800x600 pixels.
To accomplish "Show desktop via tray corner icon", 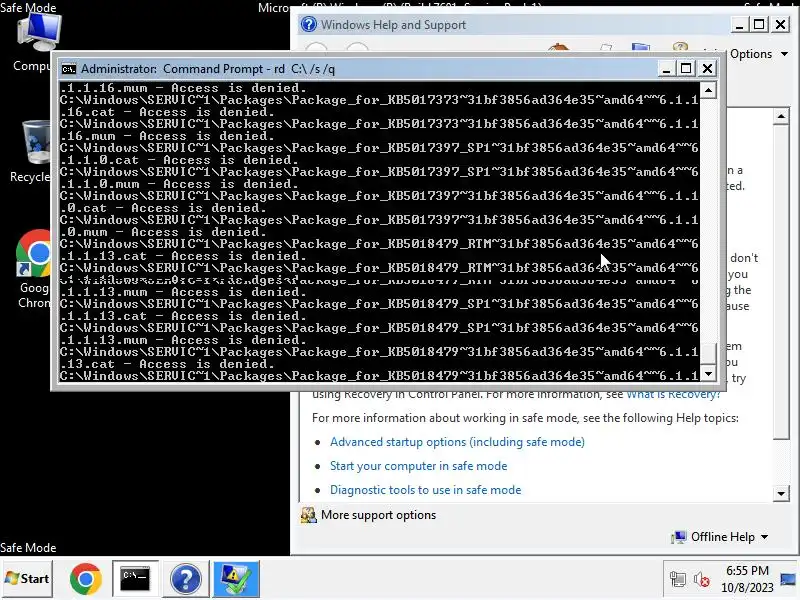I will 788,580.
